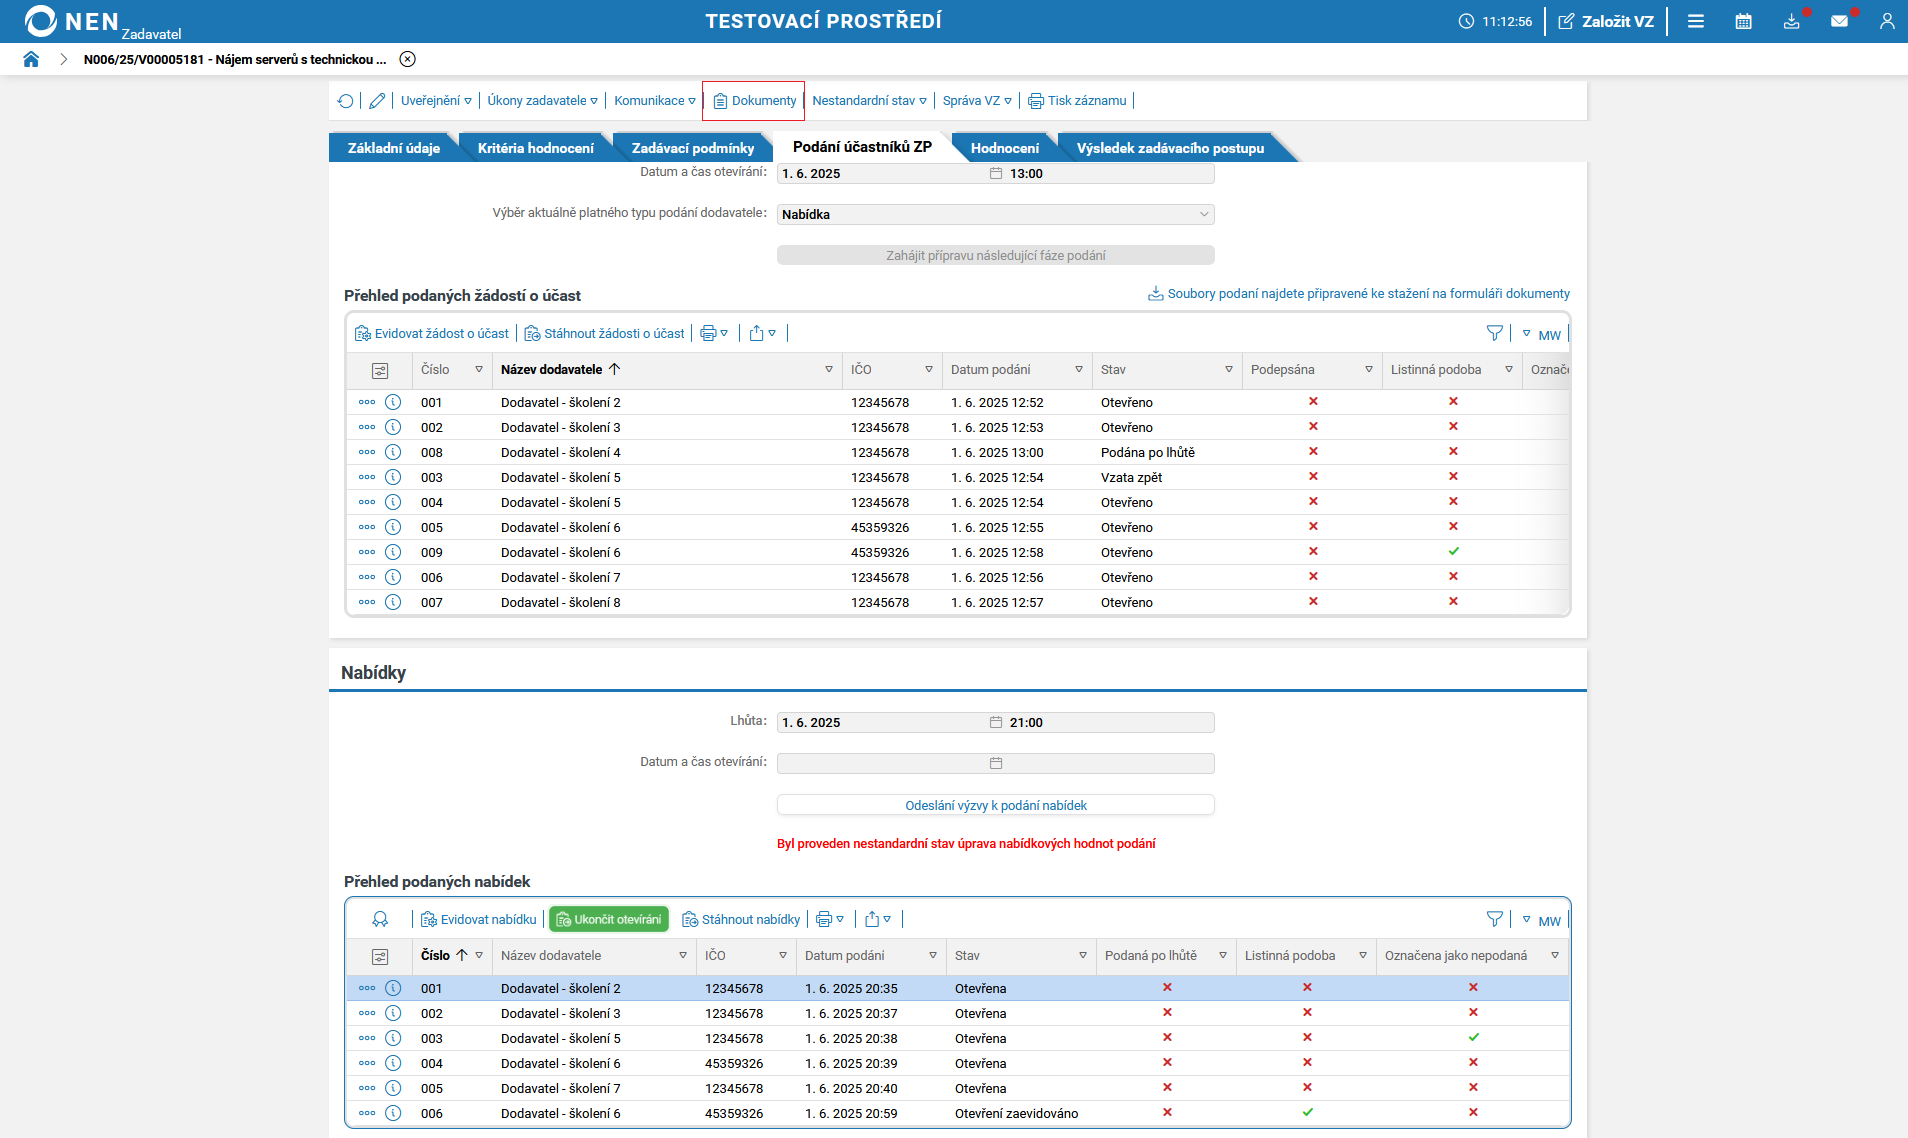Viewport: 1908px width, 1138px height.
Task: Click filter icon in offers table
Action: coord(1494,919)
